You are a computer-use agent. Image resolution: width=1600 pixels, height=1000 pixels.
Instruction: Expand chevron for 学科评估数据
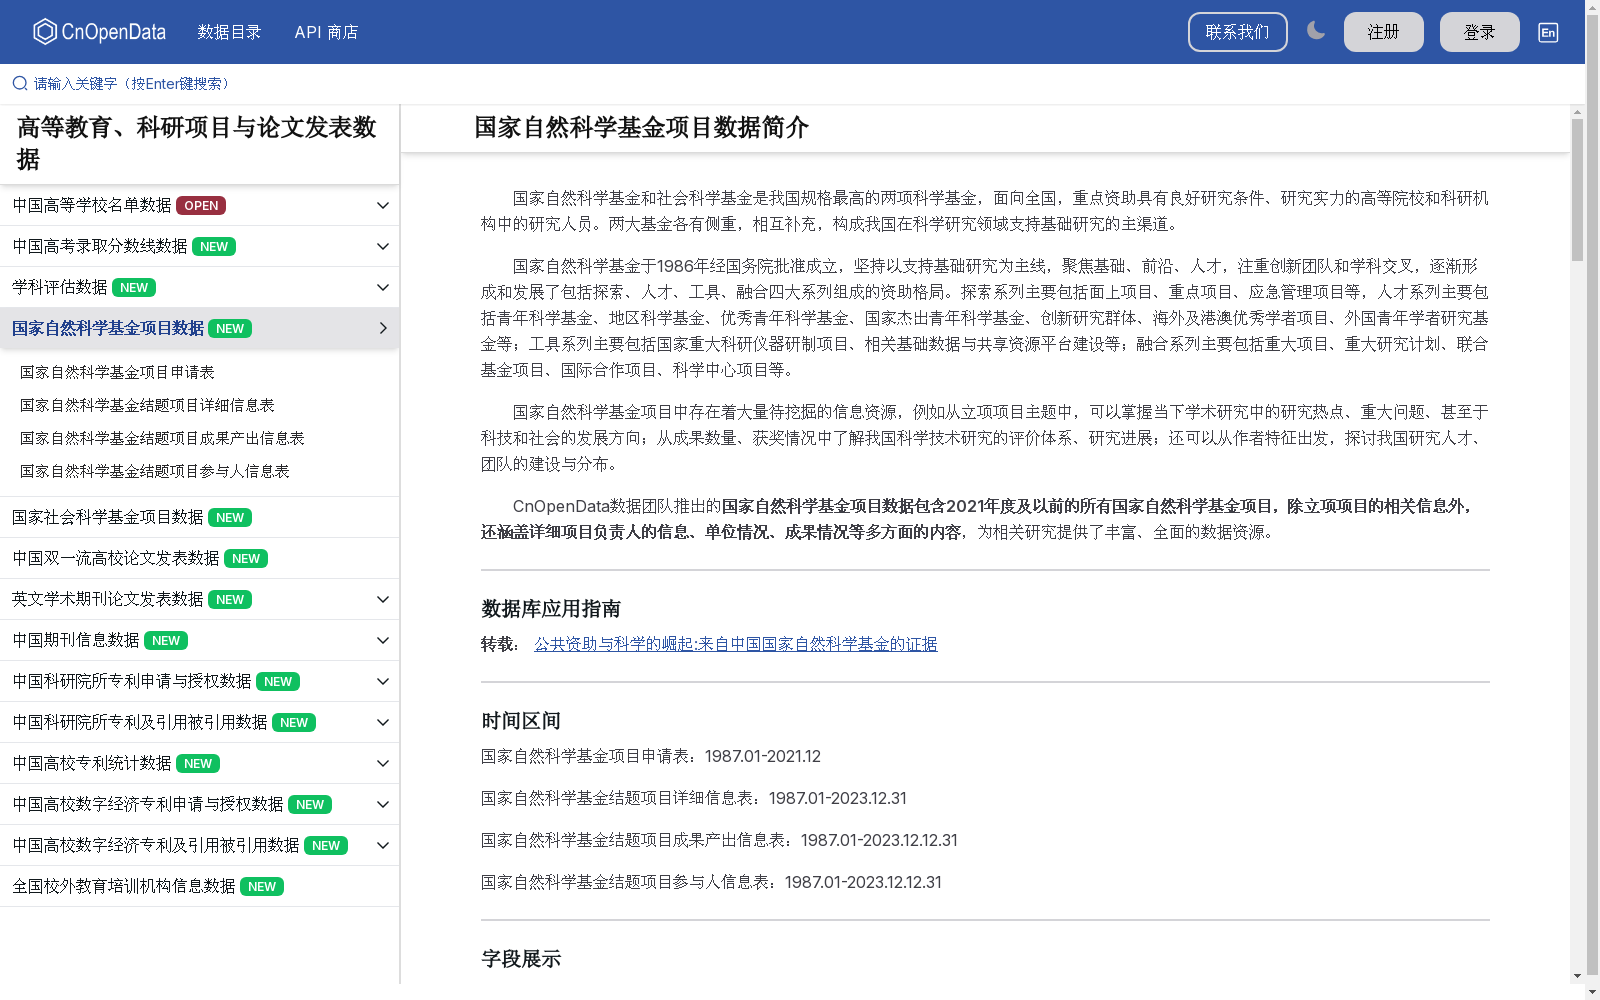click(x=382, y=287)
